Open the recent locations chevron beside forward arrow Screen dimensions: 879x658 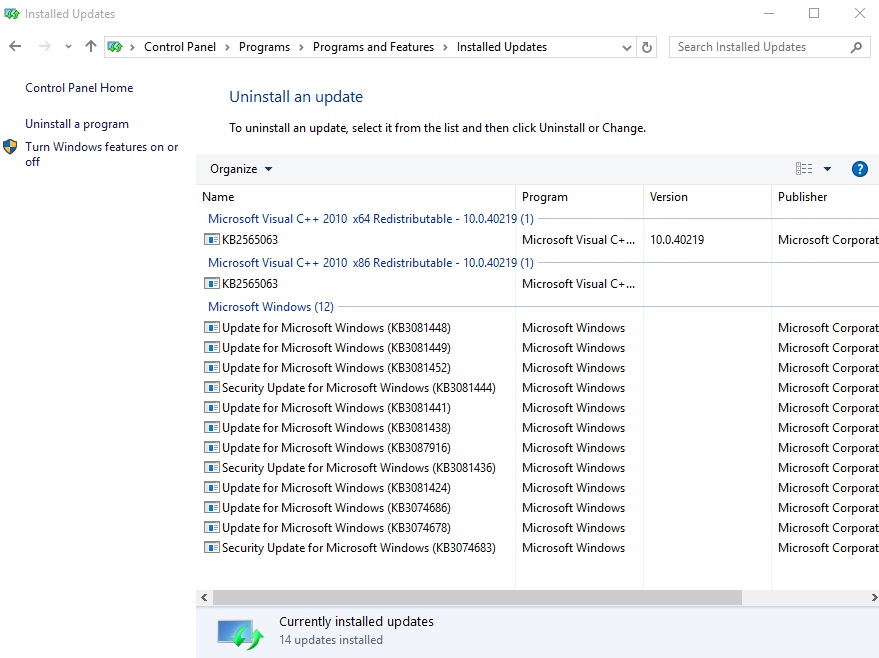pos(67,46)
